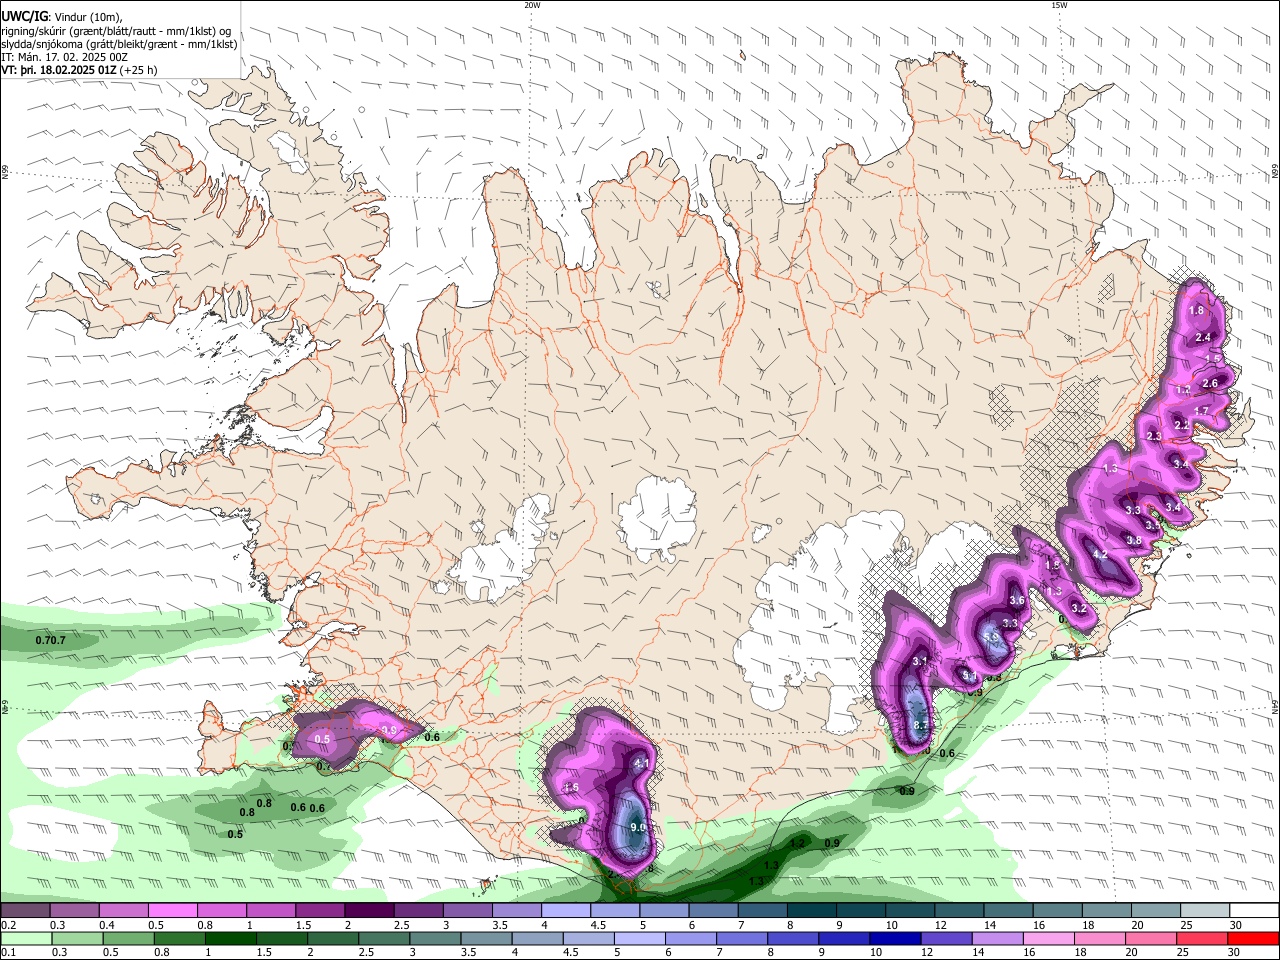Click the 3.2 precipitation value on the map
The height and width of the screenshot is (960, 1280).
tap(1079, 608)
